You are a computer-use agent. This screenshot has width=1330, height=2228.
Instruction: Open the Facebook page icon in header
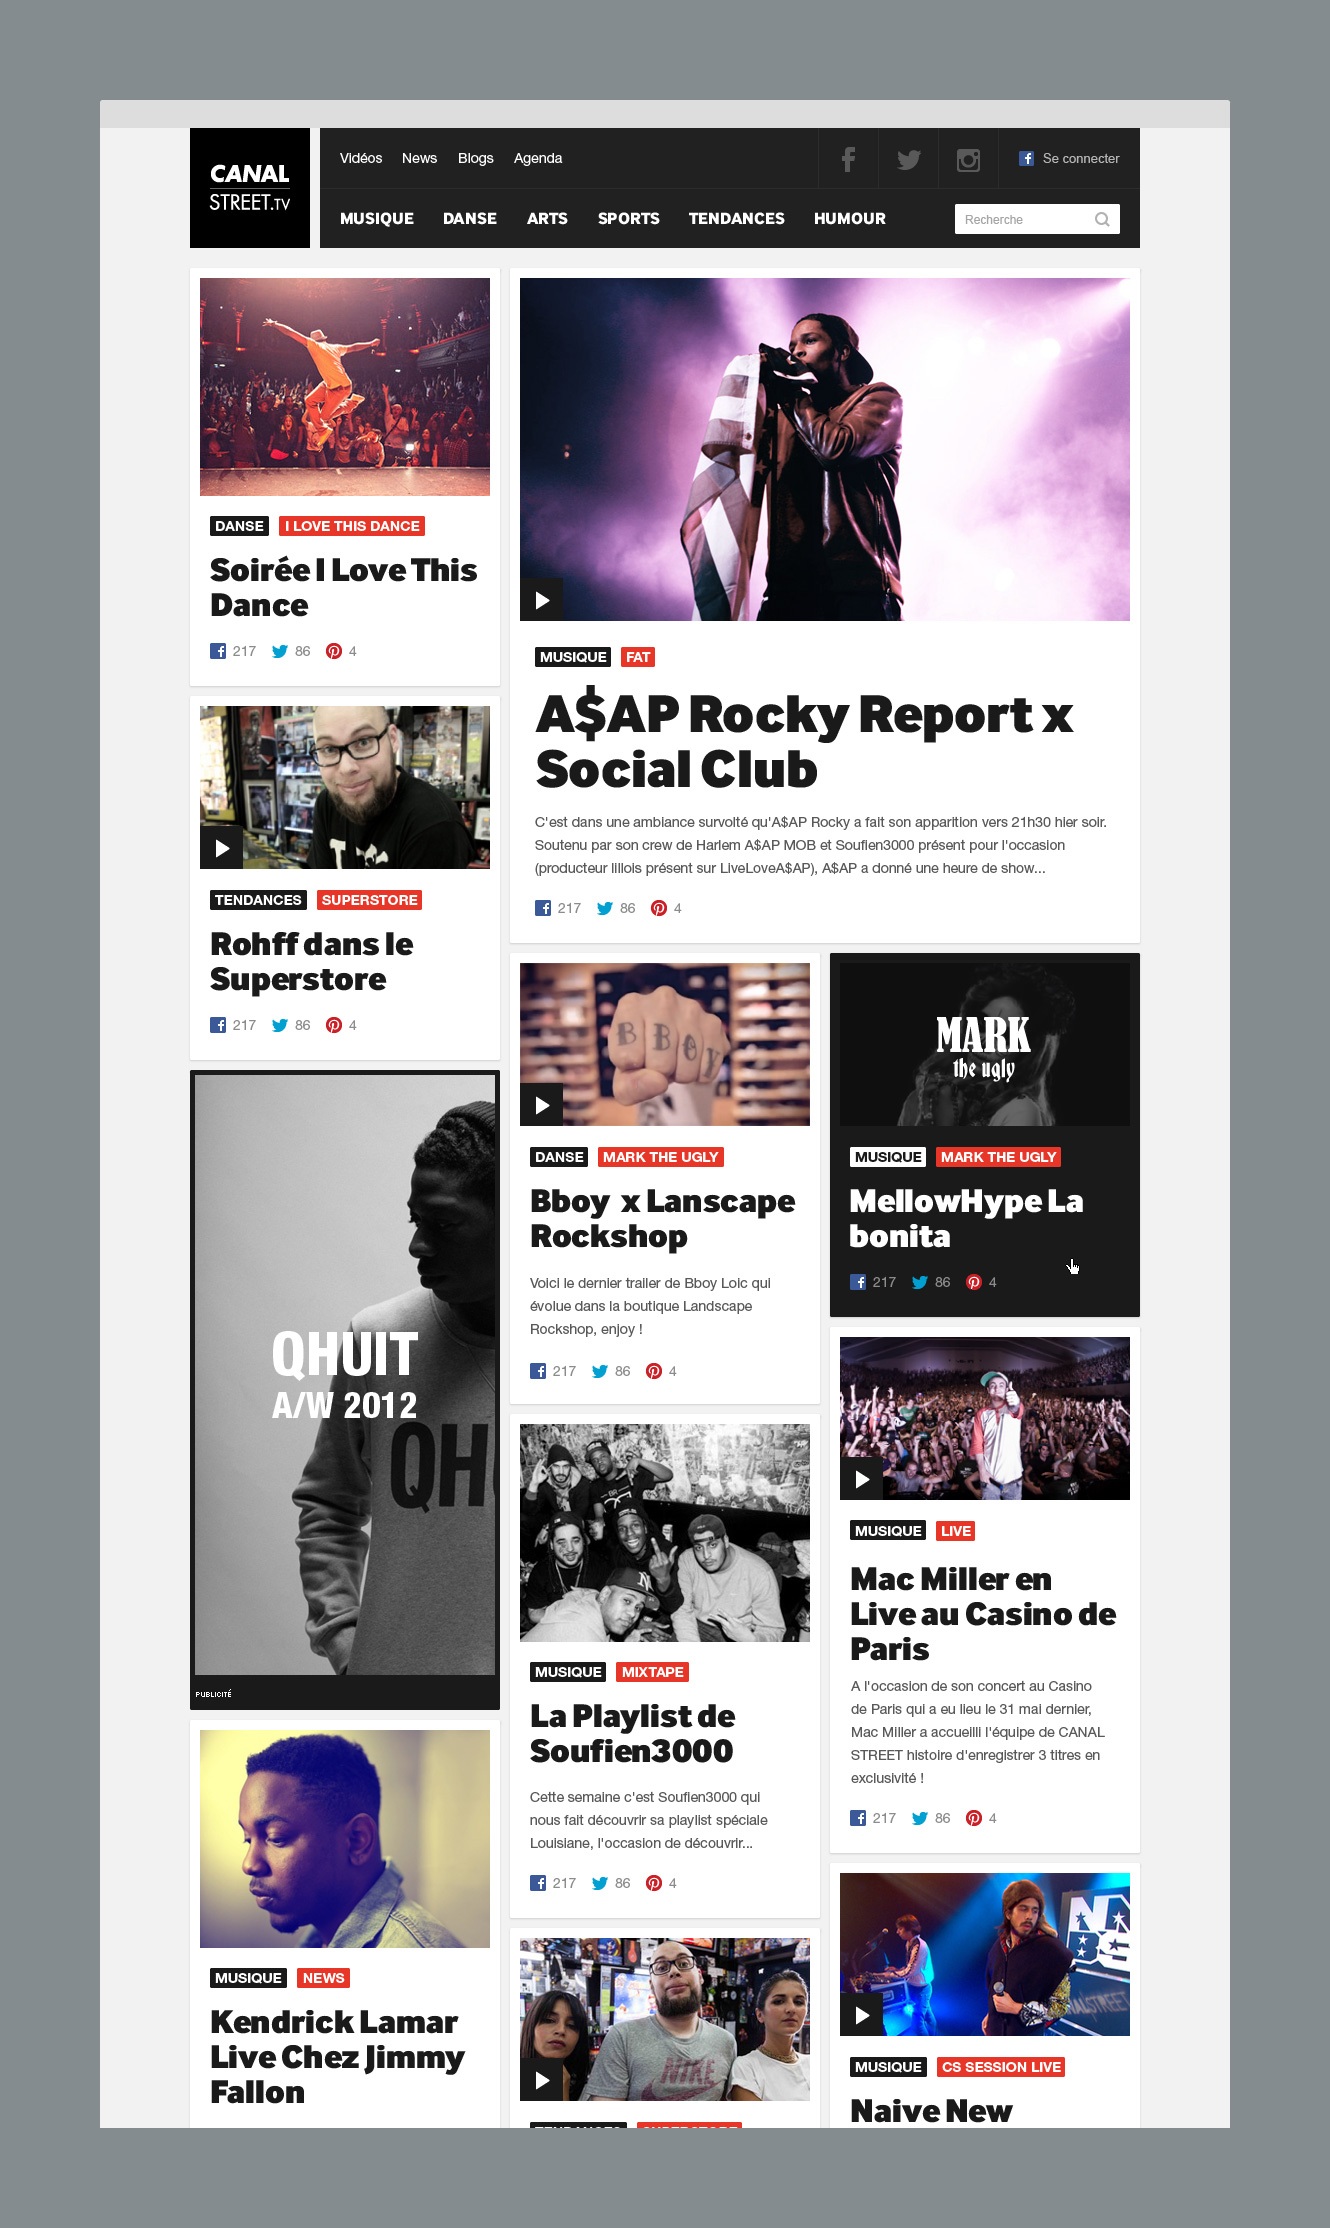pos(848,159)
